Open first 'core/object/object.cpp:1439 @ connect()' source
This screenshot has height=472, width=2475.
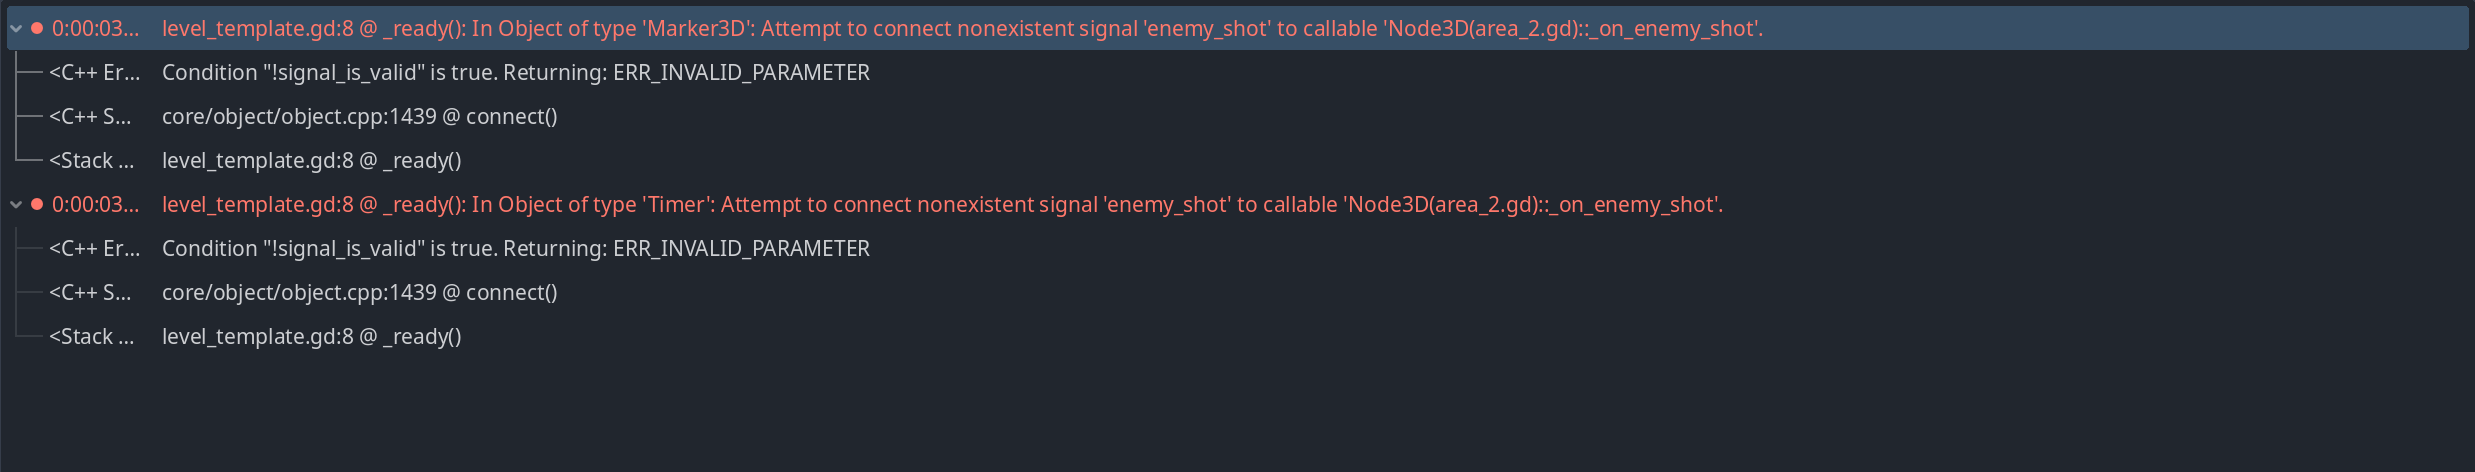360,117
